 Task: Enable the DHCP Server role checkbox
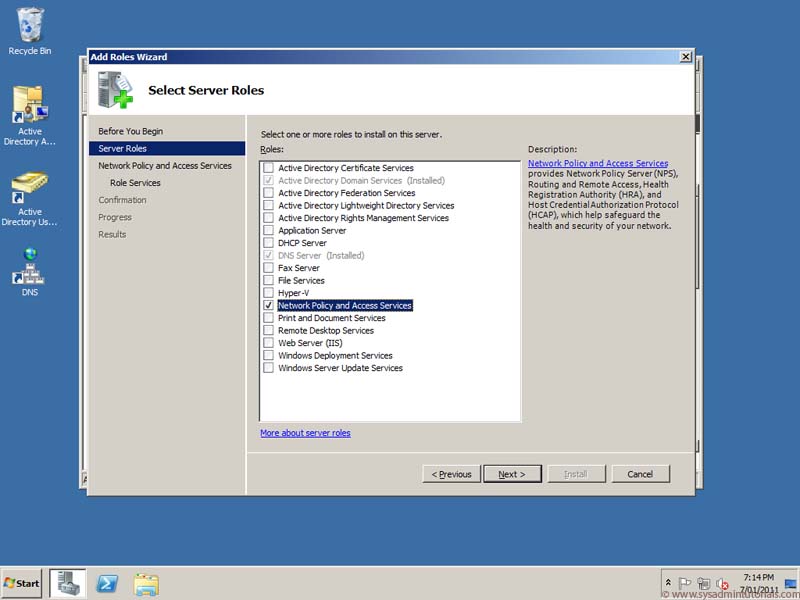pyautogui.click(x=268, y=243)
